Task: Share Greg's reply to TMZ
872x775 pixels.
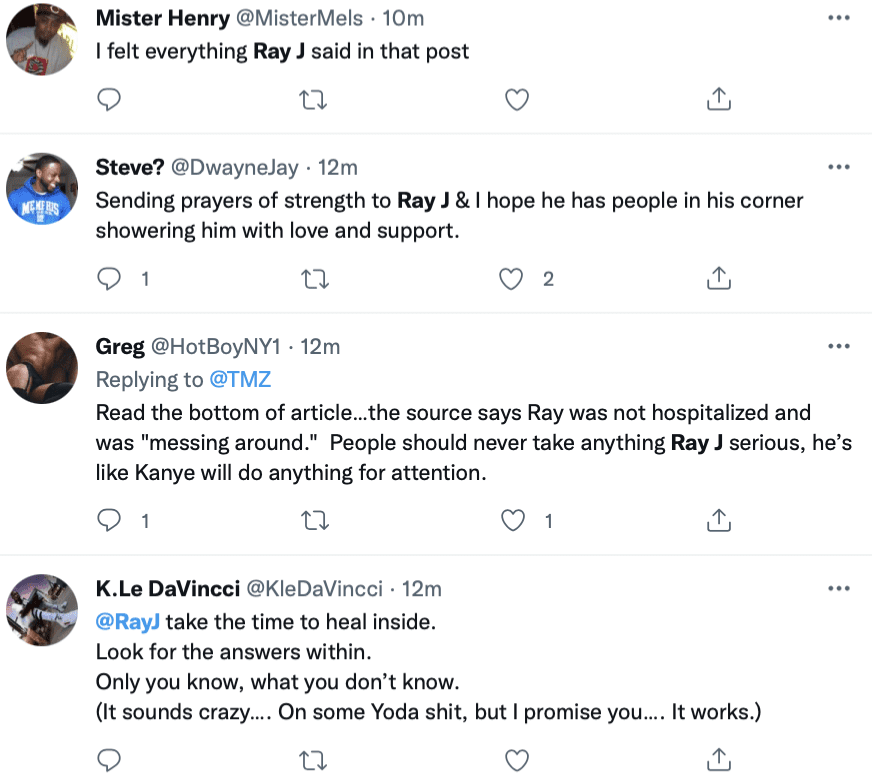Action: click(x=719, y=521)
